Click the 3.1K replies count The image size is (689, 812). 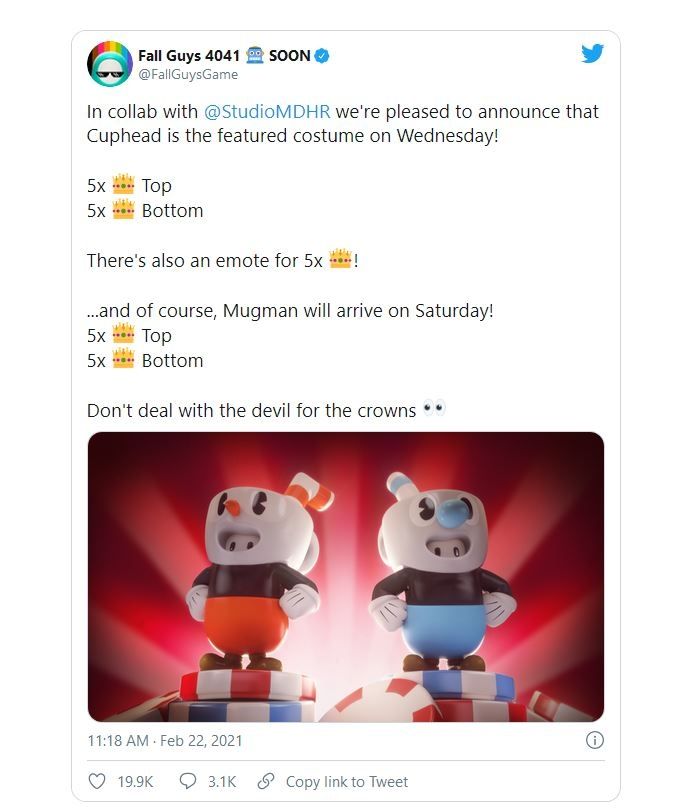click(x=224, y=781)
